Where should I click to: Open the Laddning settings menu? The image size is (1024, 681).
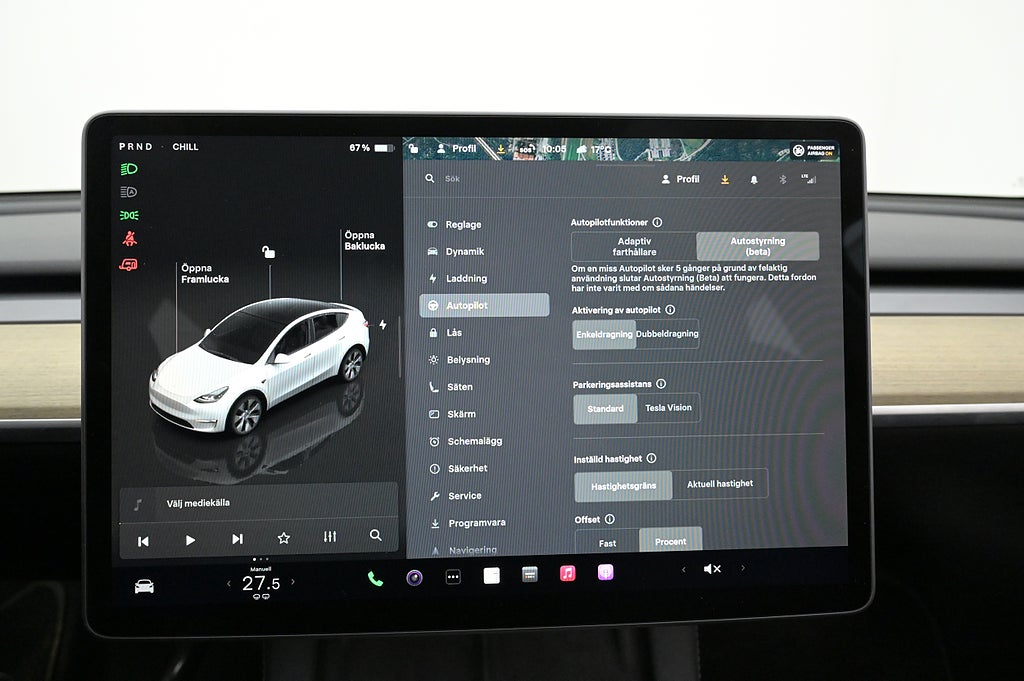click(x=466, y=279)
